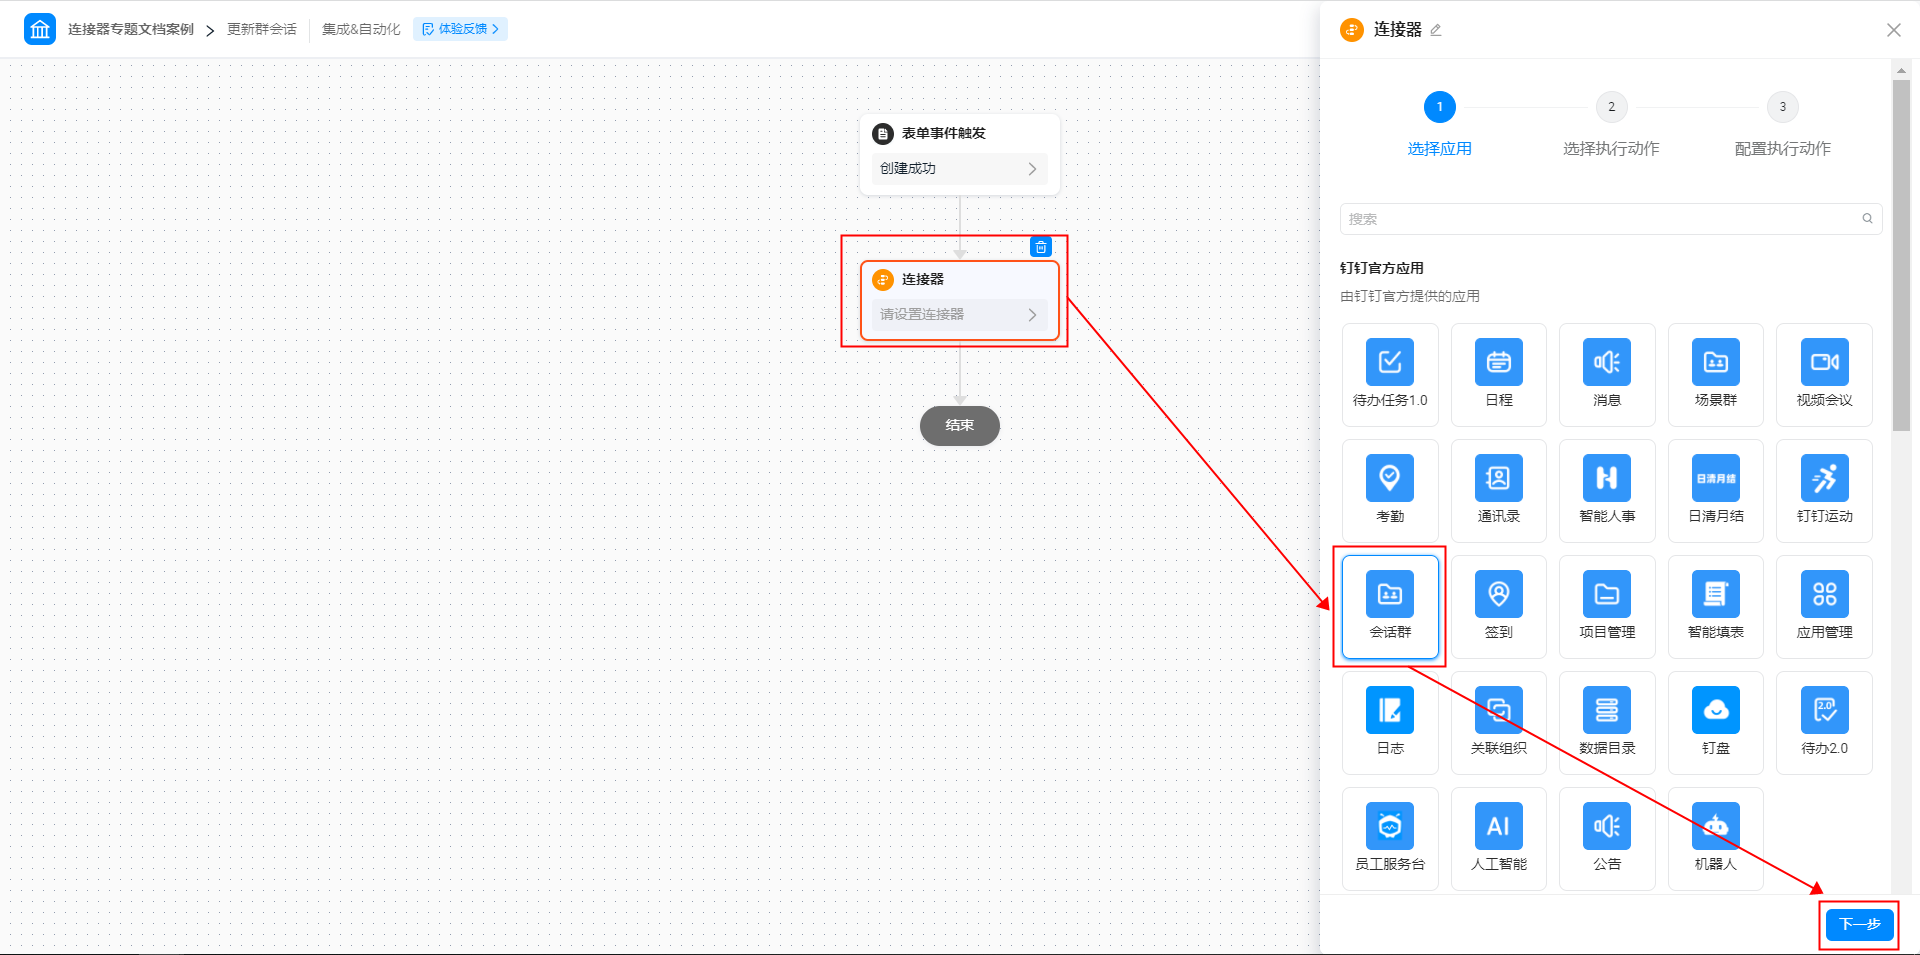Choose the 钉钉运动 sports app

click(1824, 490)
